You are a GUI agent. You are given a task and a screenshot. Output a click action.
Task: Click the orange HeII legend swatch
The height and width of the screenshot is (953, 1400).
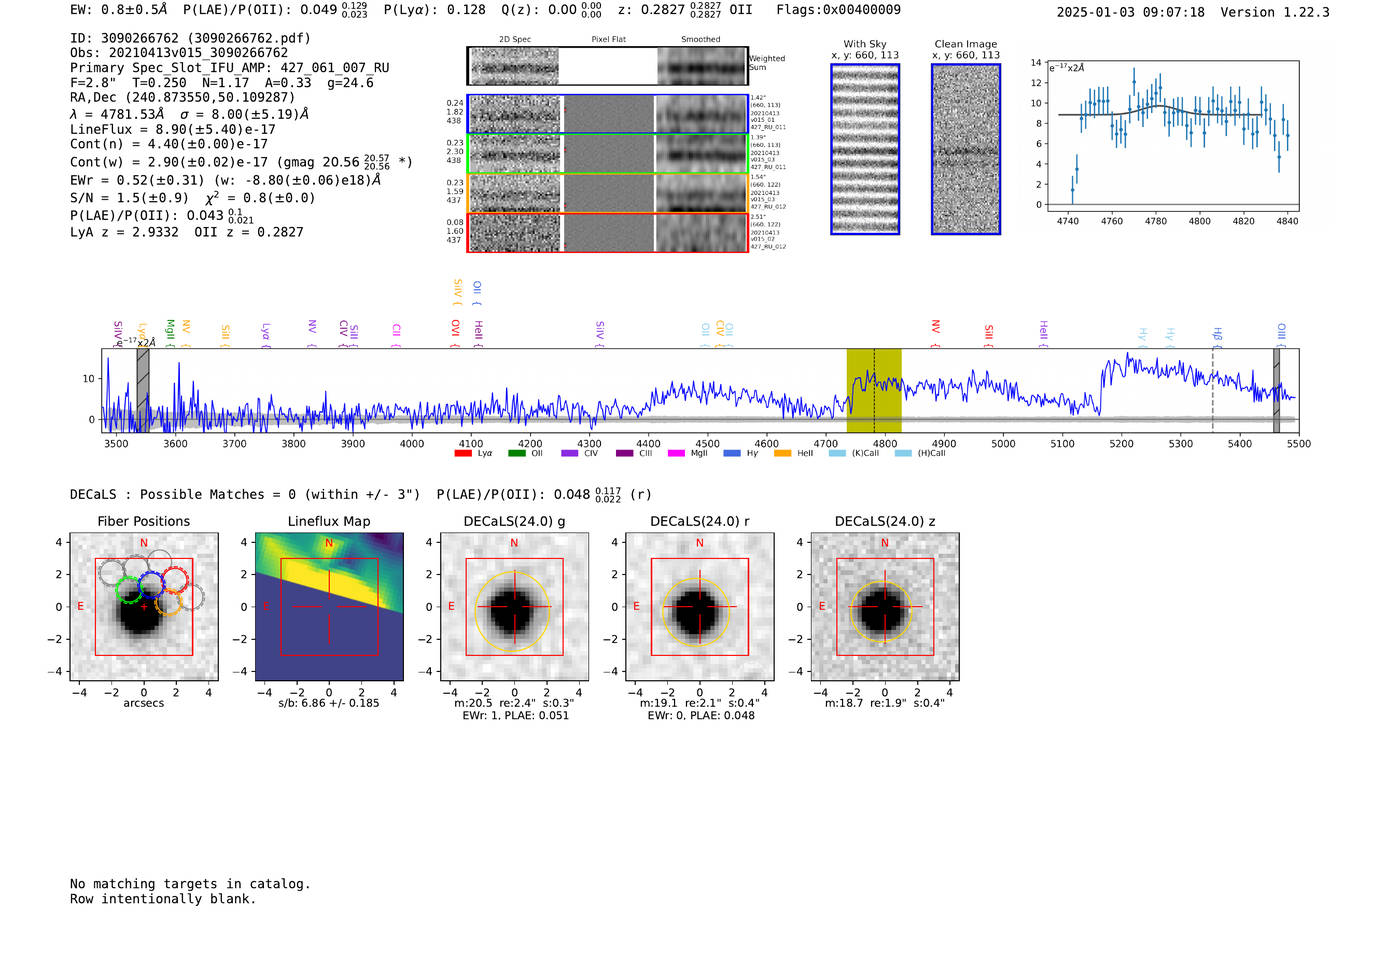[x=782, y=453]
